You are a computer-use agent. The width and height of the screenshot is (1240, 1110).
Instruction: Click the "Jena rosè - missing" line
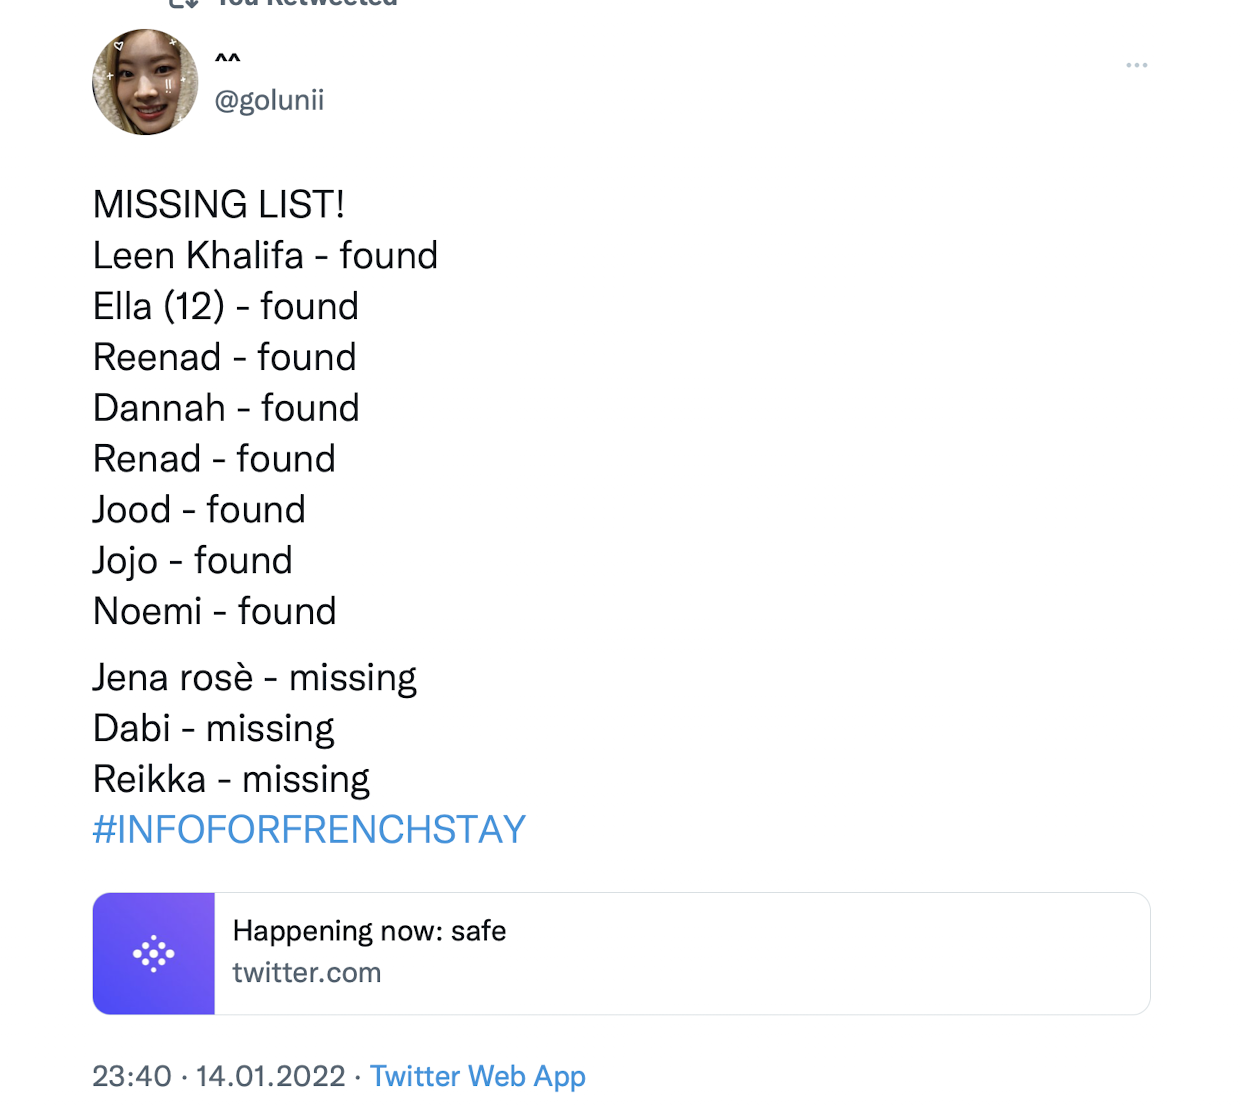(x=254, y=678)
